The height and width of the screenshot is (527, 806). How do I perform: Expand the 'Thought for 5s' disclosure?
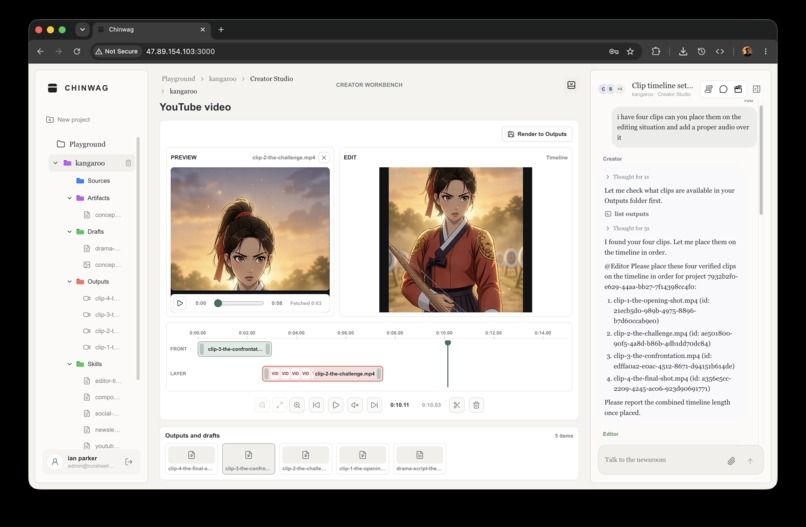click(627, 228)
